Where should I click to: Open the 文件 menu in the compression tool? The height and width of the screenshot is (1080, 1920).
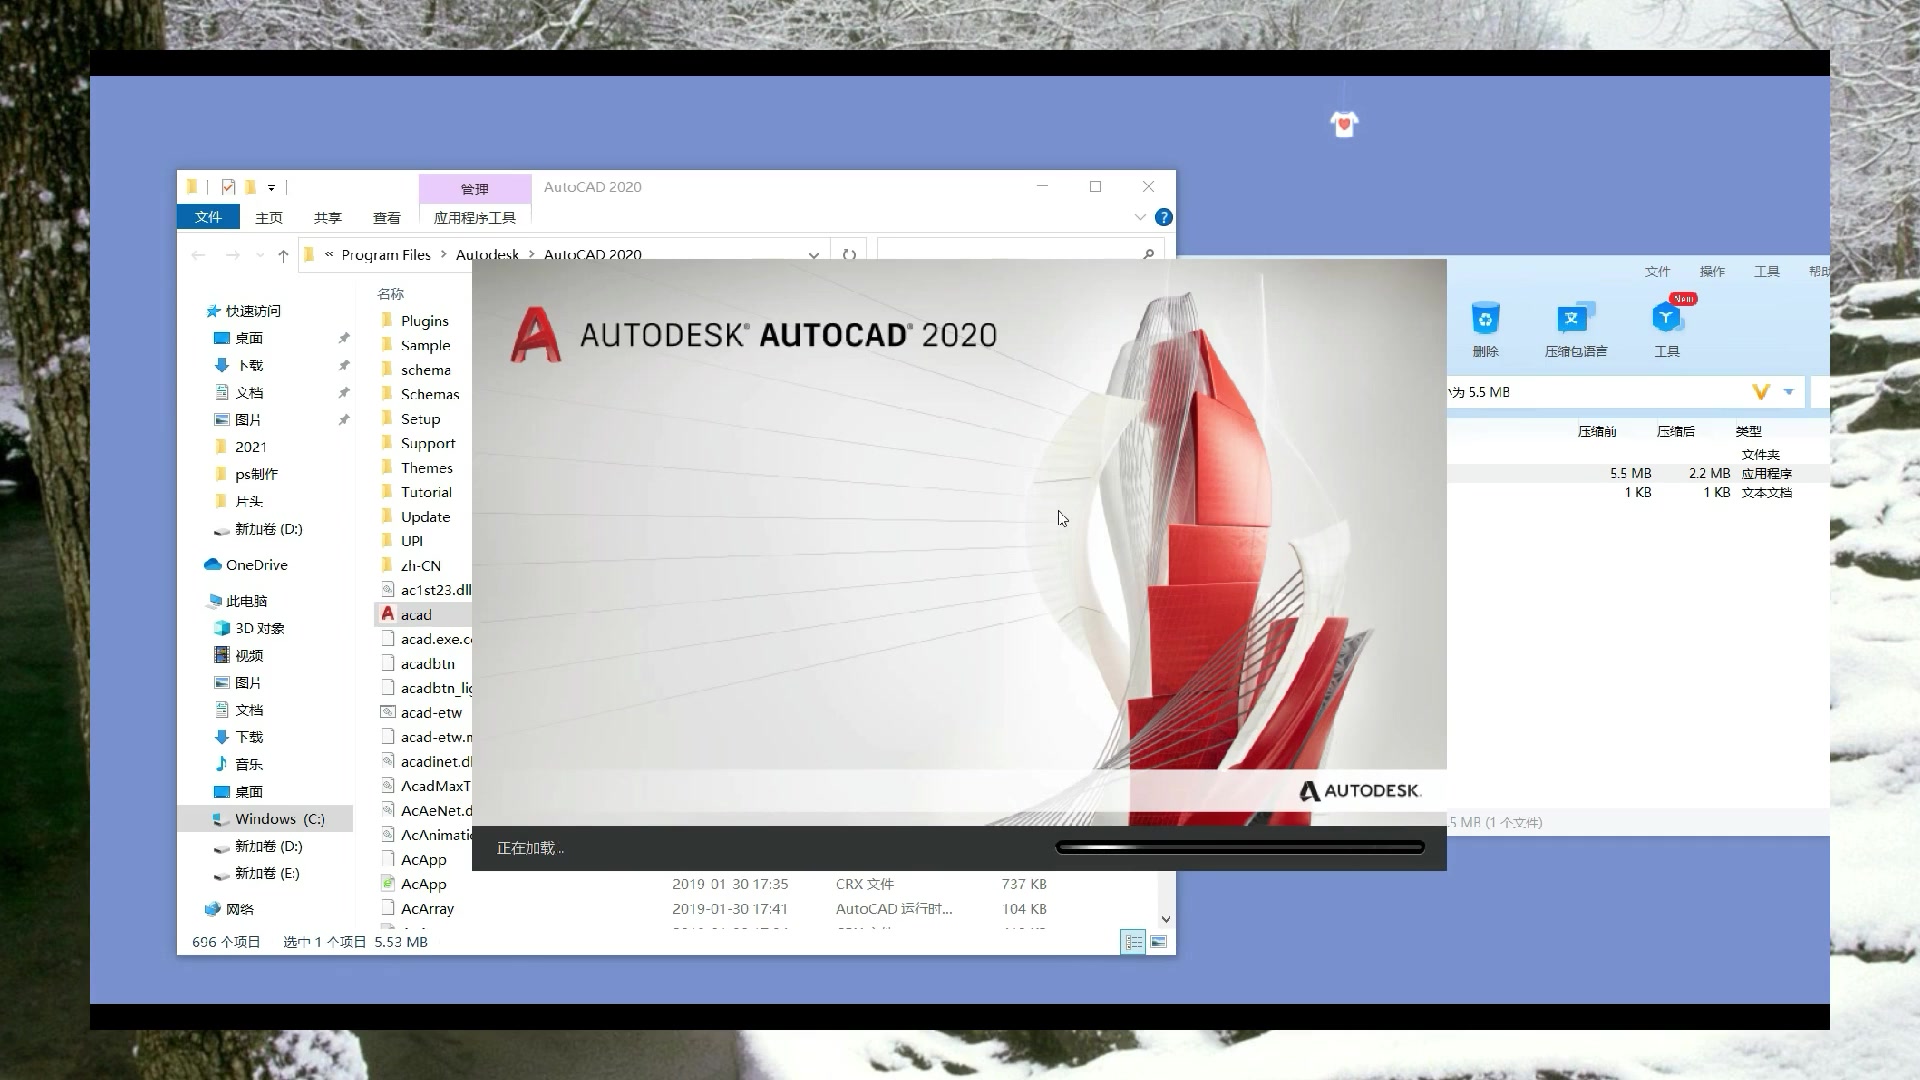point(1657,271)
